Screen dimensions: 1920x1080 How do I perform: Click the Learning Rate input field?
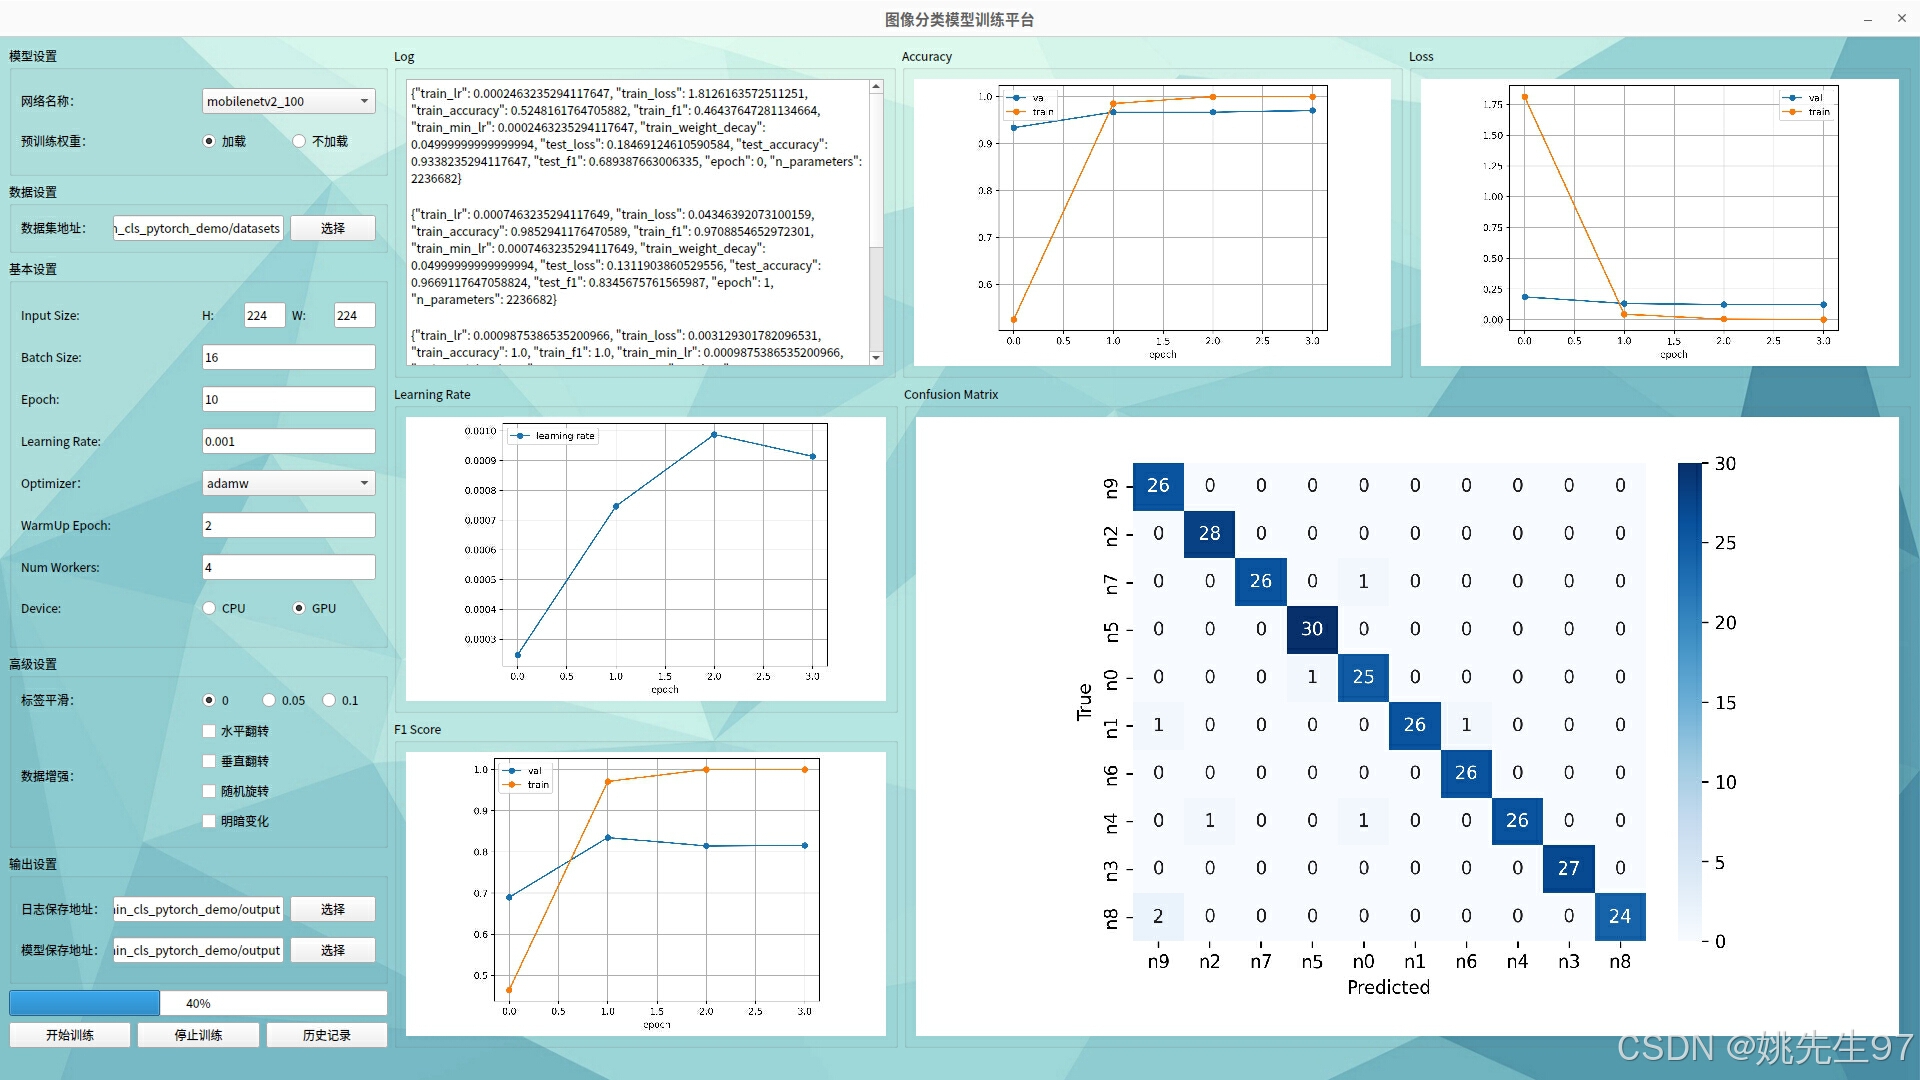click(288, 441)
